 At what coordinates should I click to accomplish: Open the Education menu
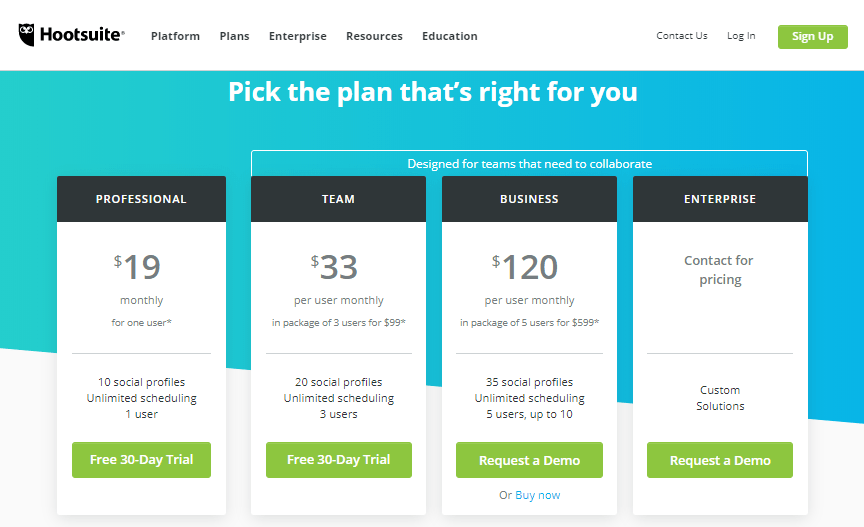point(449,36)
